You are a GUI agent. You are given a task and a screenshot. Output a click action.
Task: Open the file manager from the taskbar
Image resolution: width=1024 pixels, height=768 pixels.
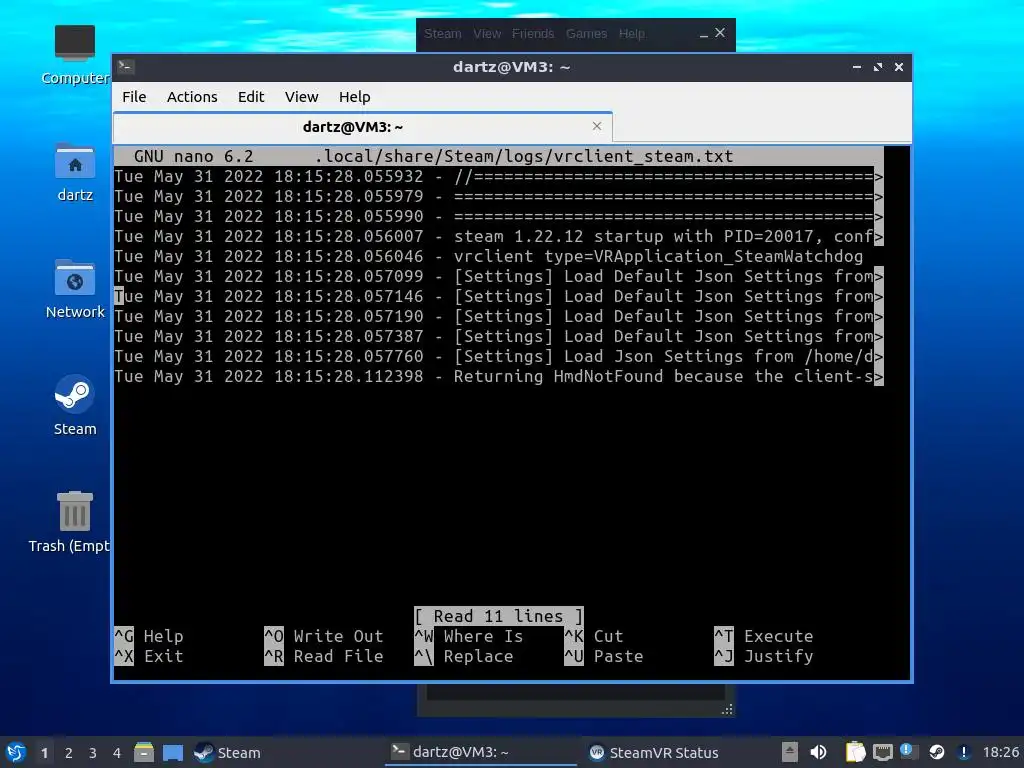pyautogui.click(x=144, y=752)
